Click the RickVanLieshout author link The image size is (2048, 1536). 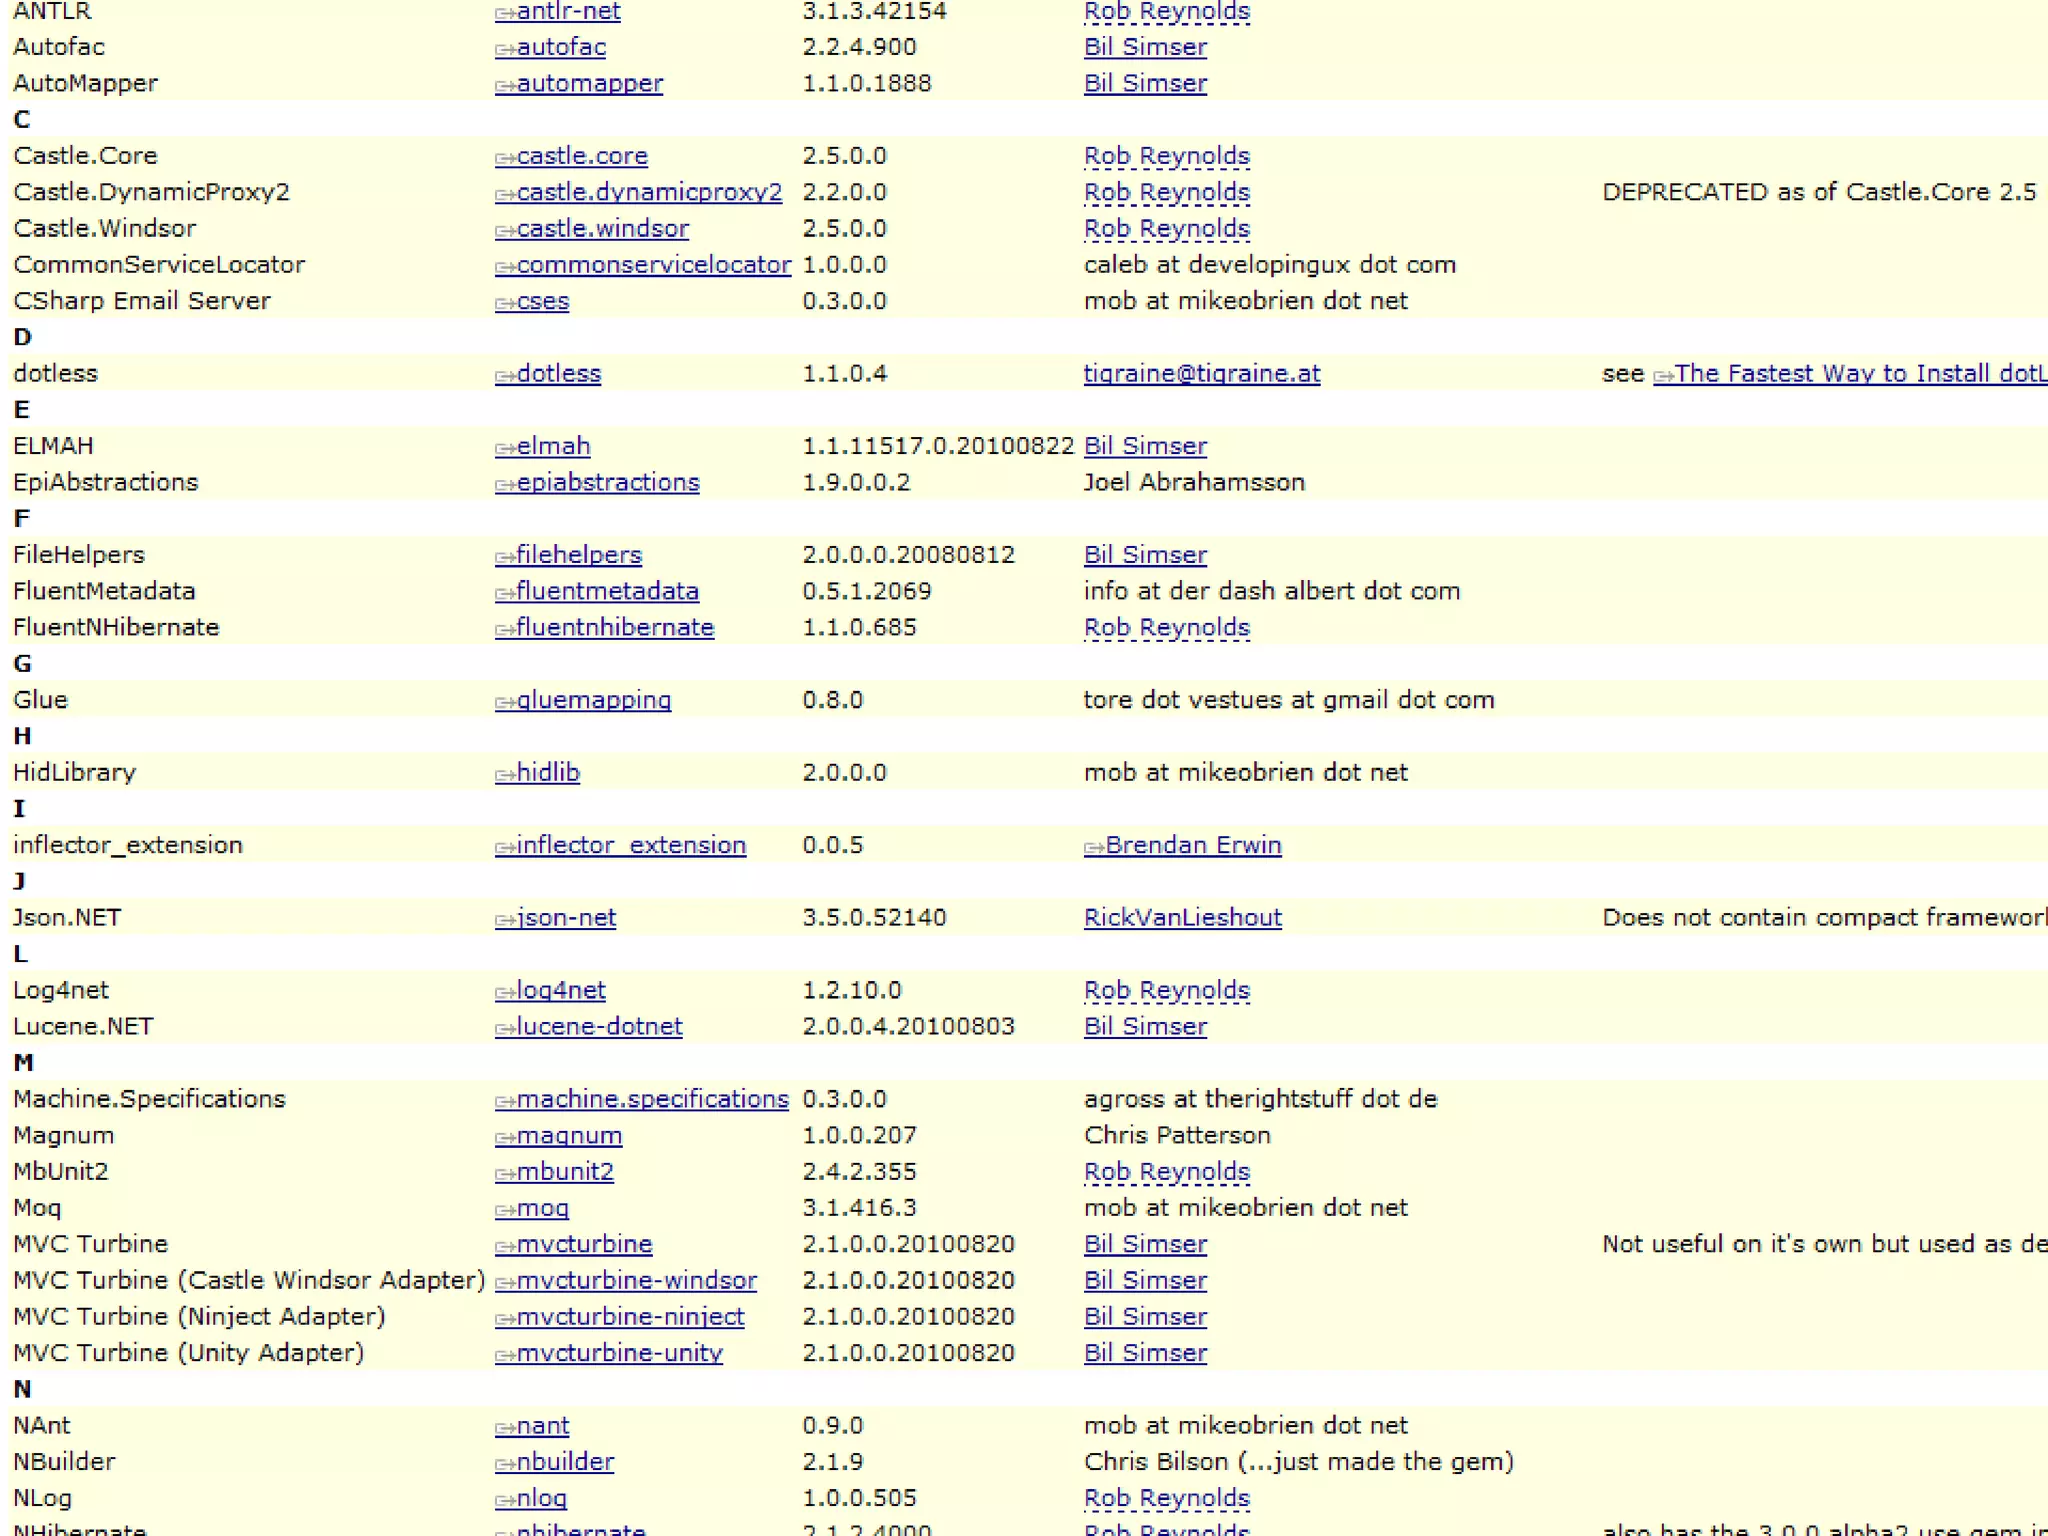point(1182,918)
